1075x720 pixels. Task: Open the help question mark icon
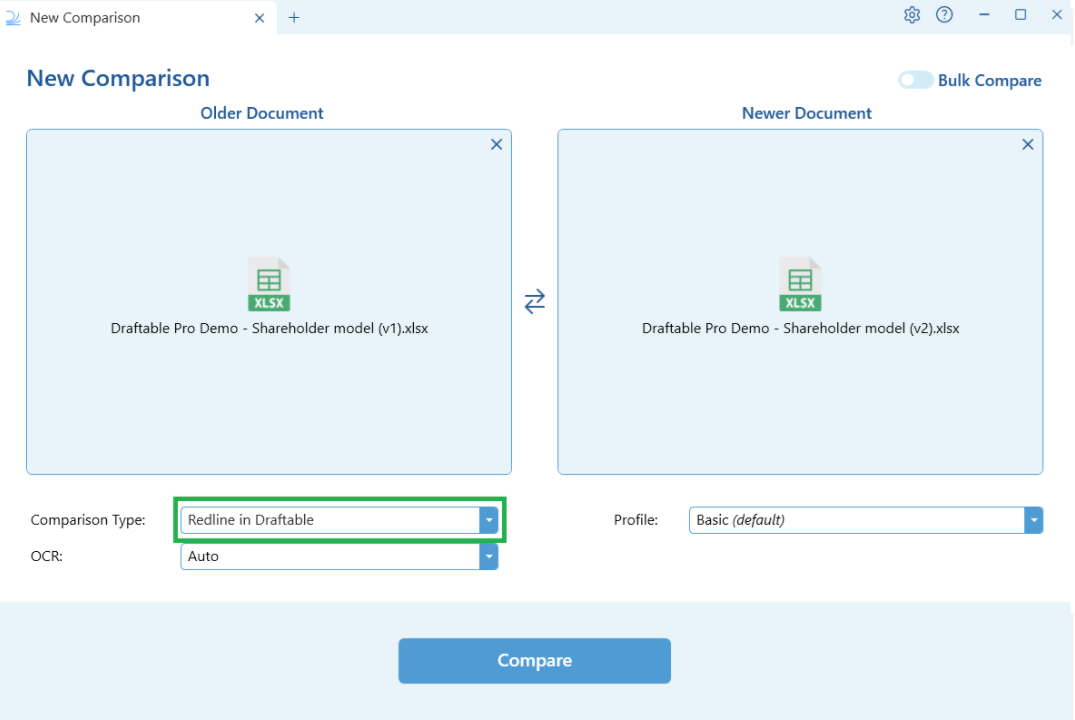tap(944, 15)
